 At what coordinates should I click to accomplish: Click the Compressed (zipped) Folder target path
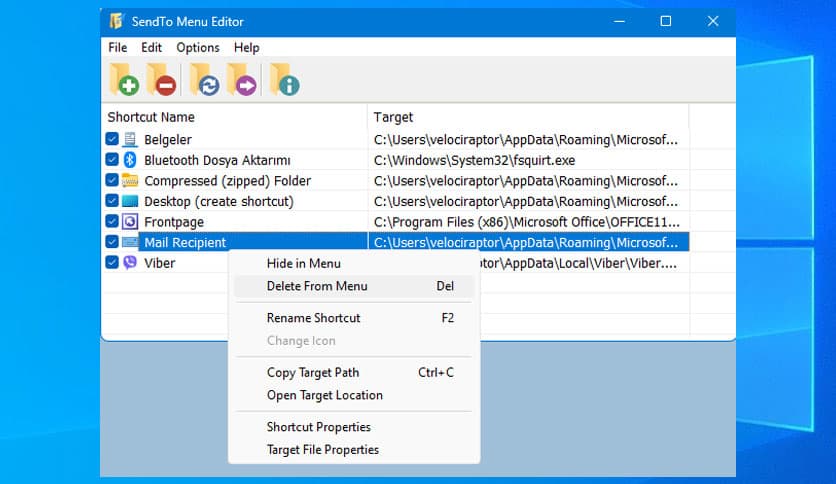526,181
